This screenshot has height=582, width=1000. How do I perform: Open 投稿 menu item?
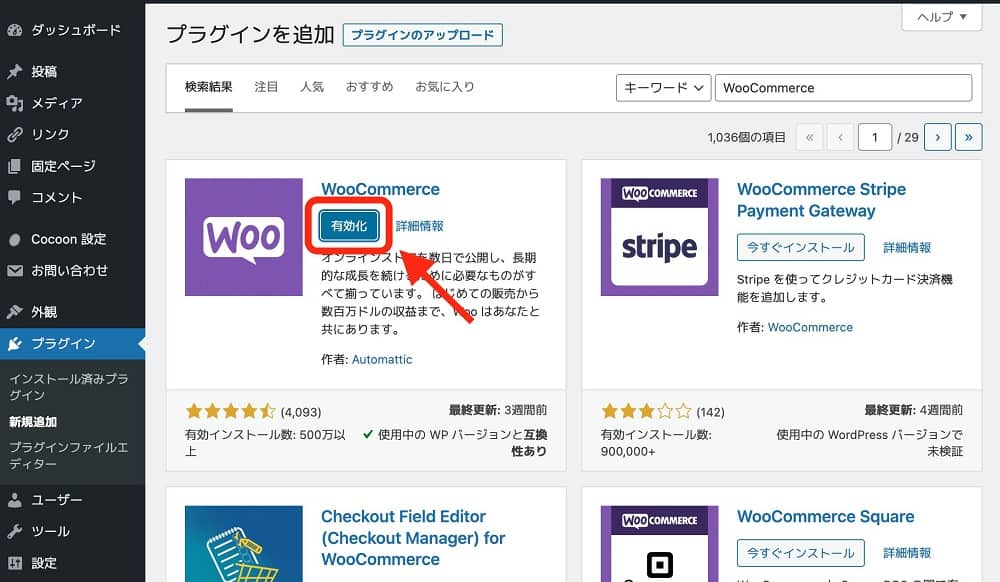(x=44, y=71)
